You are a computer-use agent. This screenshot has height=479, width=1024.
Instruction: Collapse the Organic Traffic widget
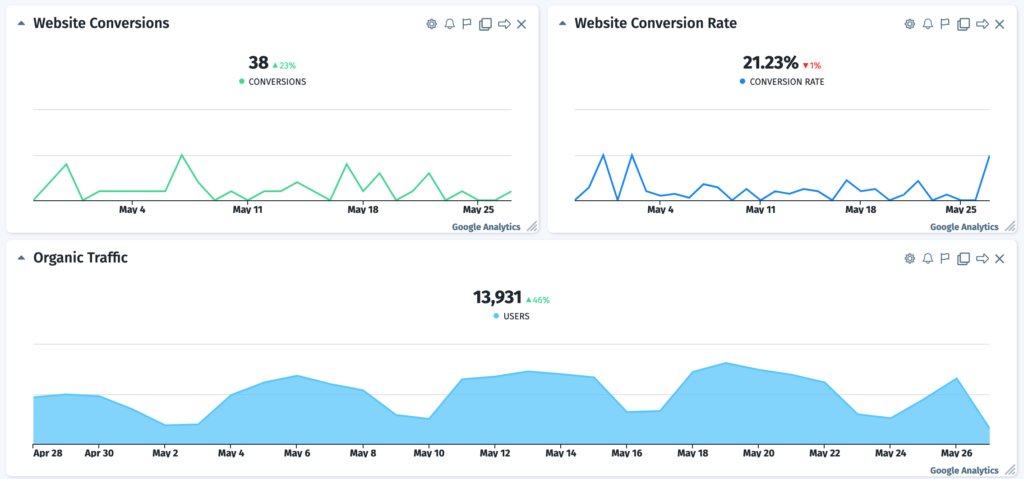(x=21, y=258)
